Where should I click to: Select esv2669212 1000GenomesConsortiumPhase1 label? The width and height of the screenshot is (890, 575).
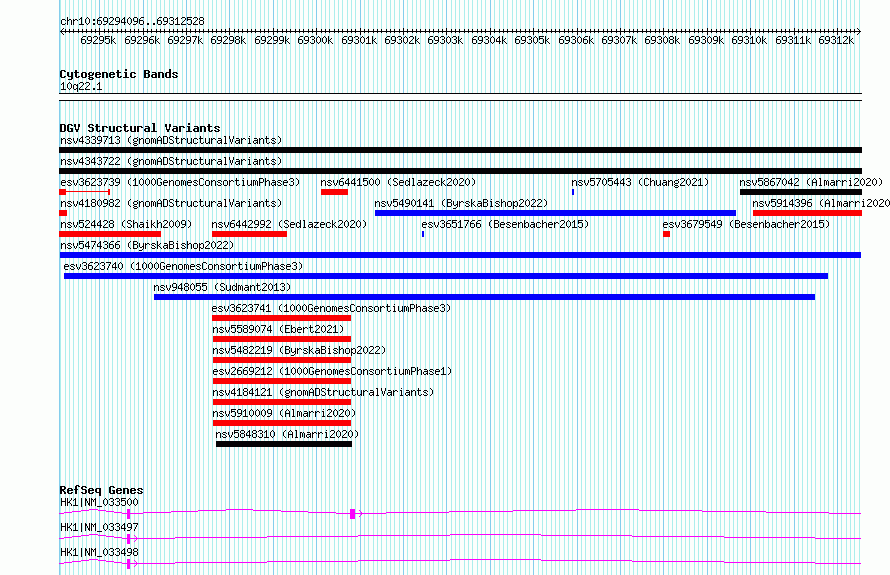coord(333,371)
